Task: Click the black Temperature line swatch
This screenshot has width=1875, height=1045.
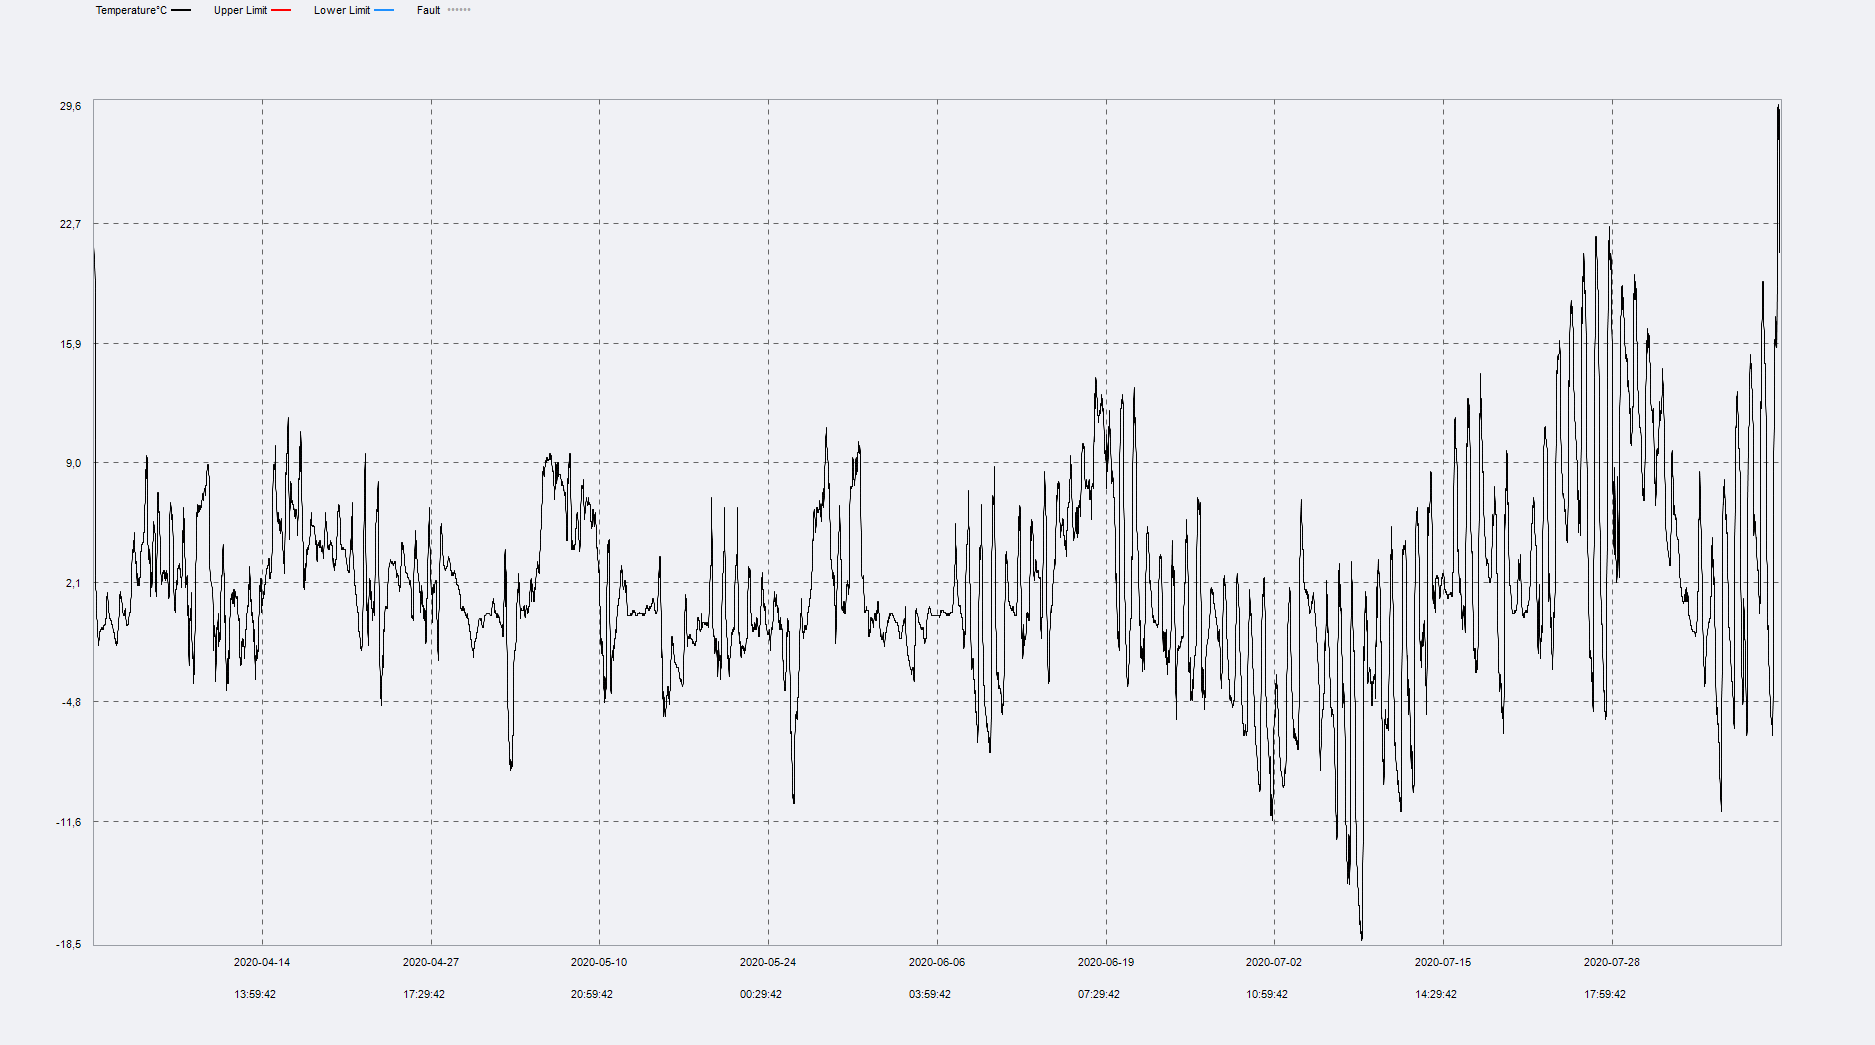Action: [x=181, y=10]
